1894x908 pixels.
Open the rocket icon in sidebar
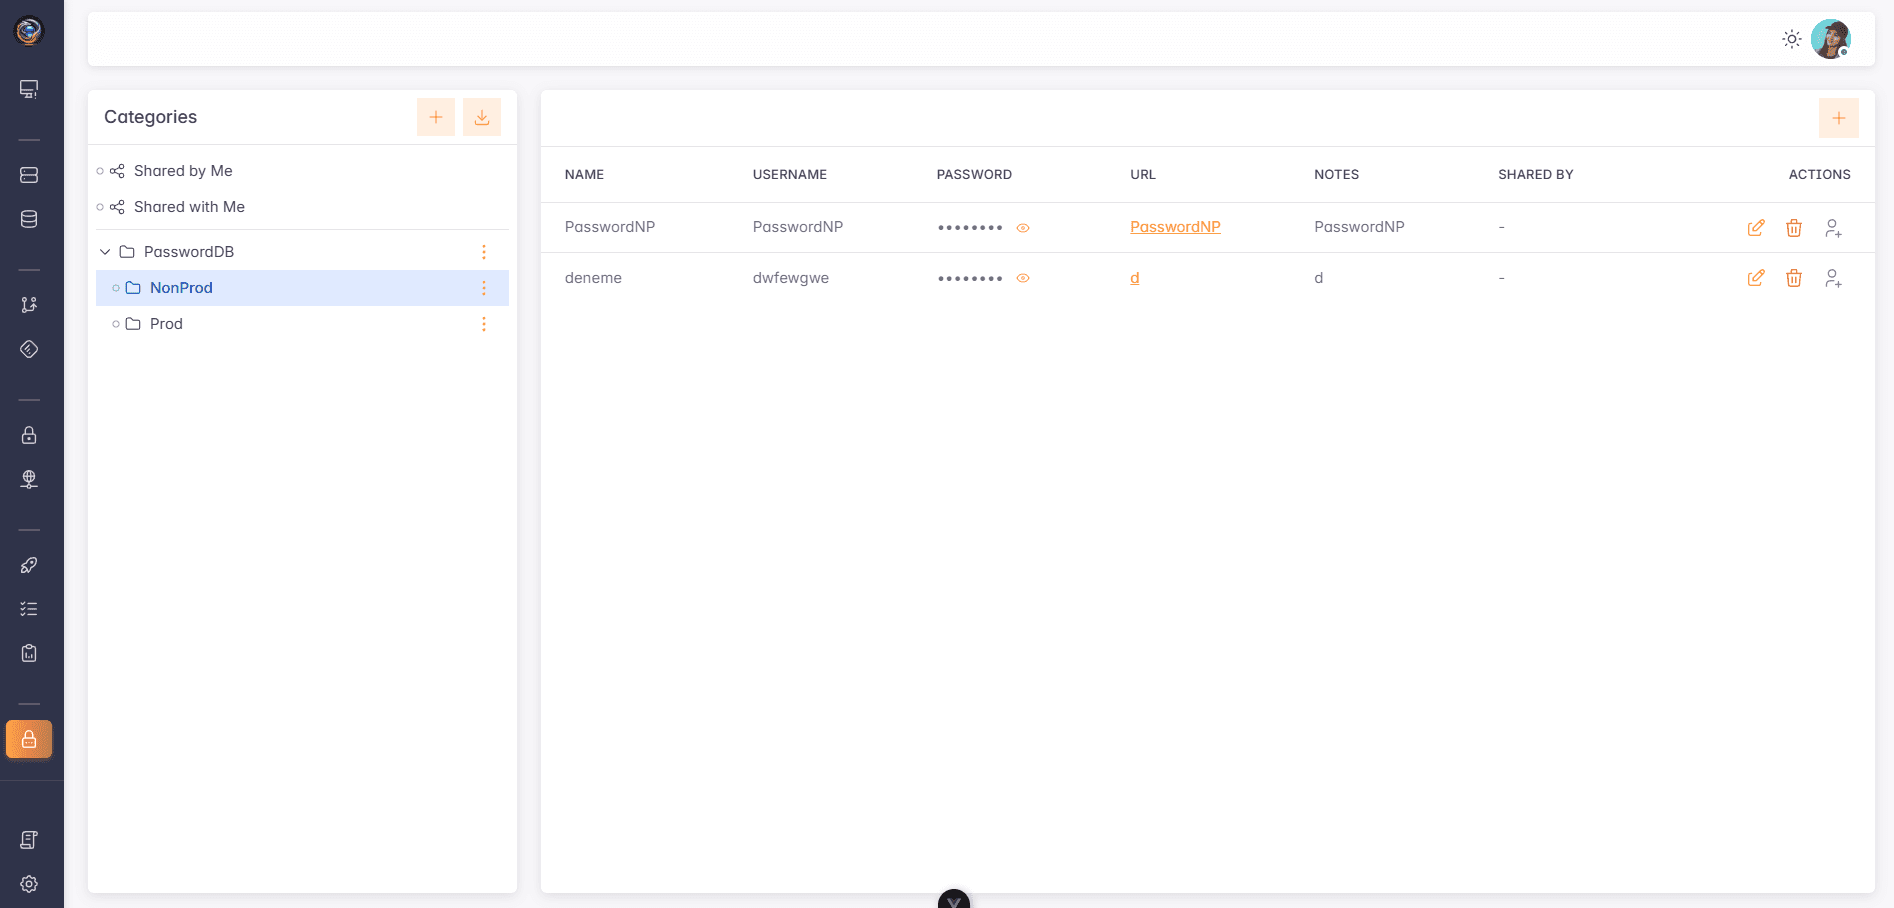tap(29, 565)
